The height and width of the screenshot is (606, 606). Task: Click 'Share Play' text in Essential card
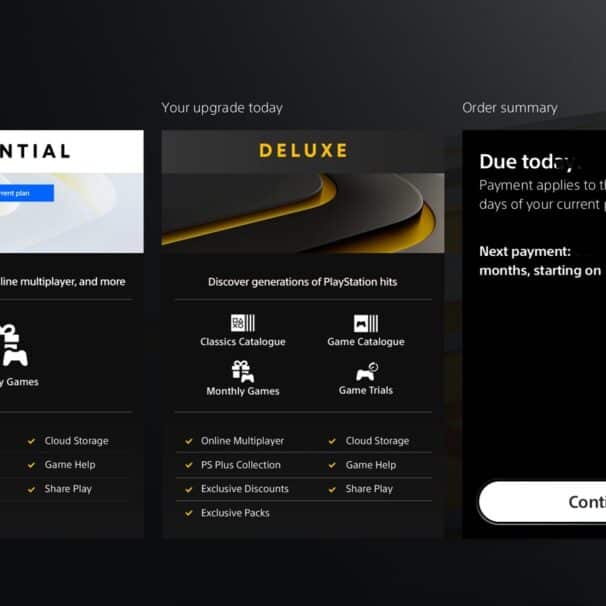(x=68, y=489)
